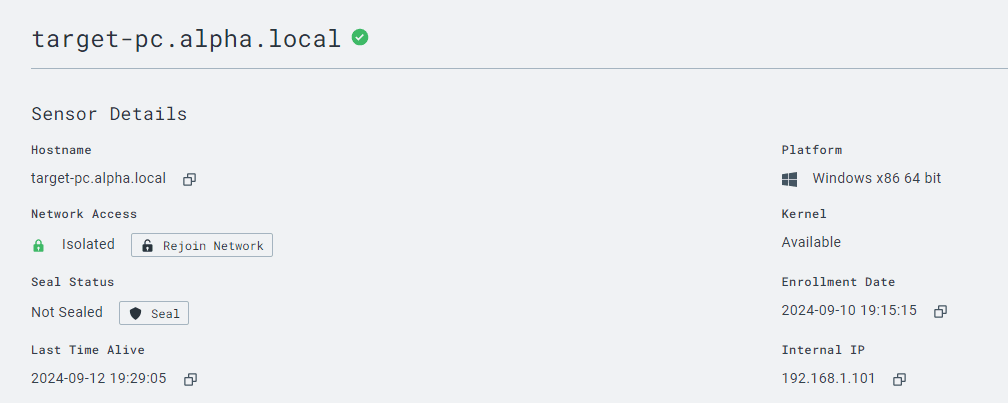Click the Windows platform logo icon
This screenshot has width=1008, height=403.
pyautogui.click(x=789, y=179)
